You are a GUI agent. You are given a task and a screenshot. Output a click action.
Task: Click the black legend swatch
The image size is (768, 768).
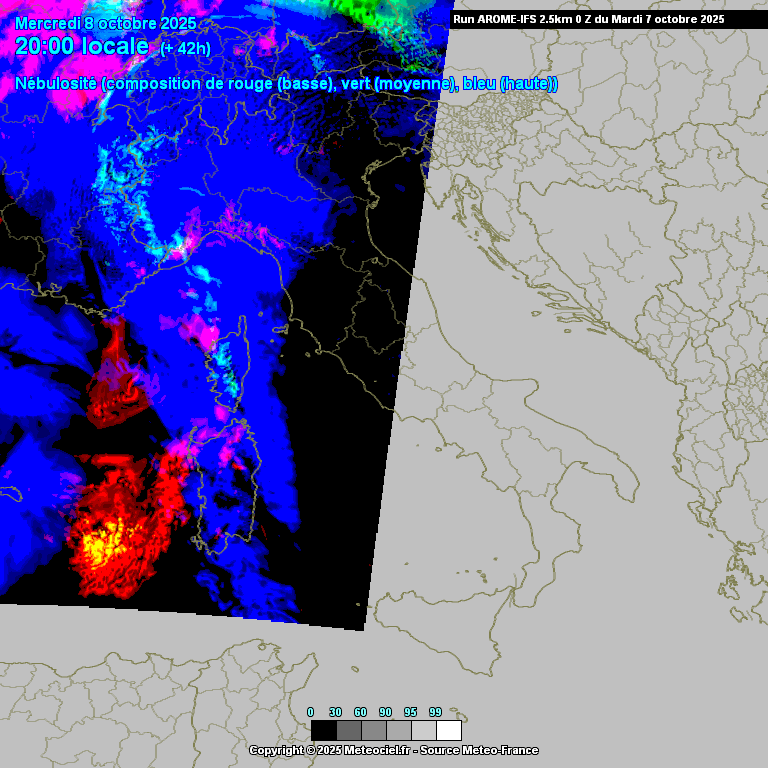click(x=323, y=730)
